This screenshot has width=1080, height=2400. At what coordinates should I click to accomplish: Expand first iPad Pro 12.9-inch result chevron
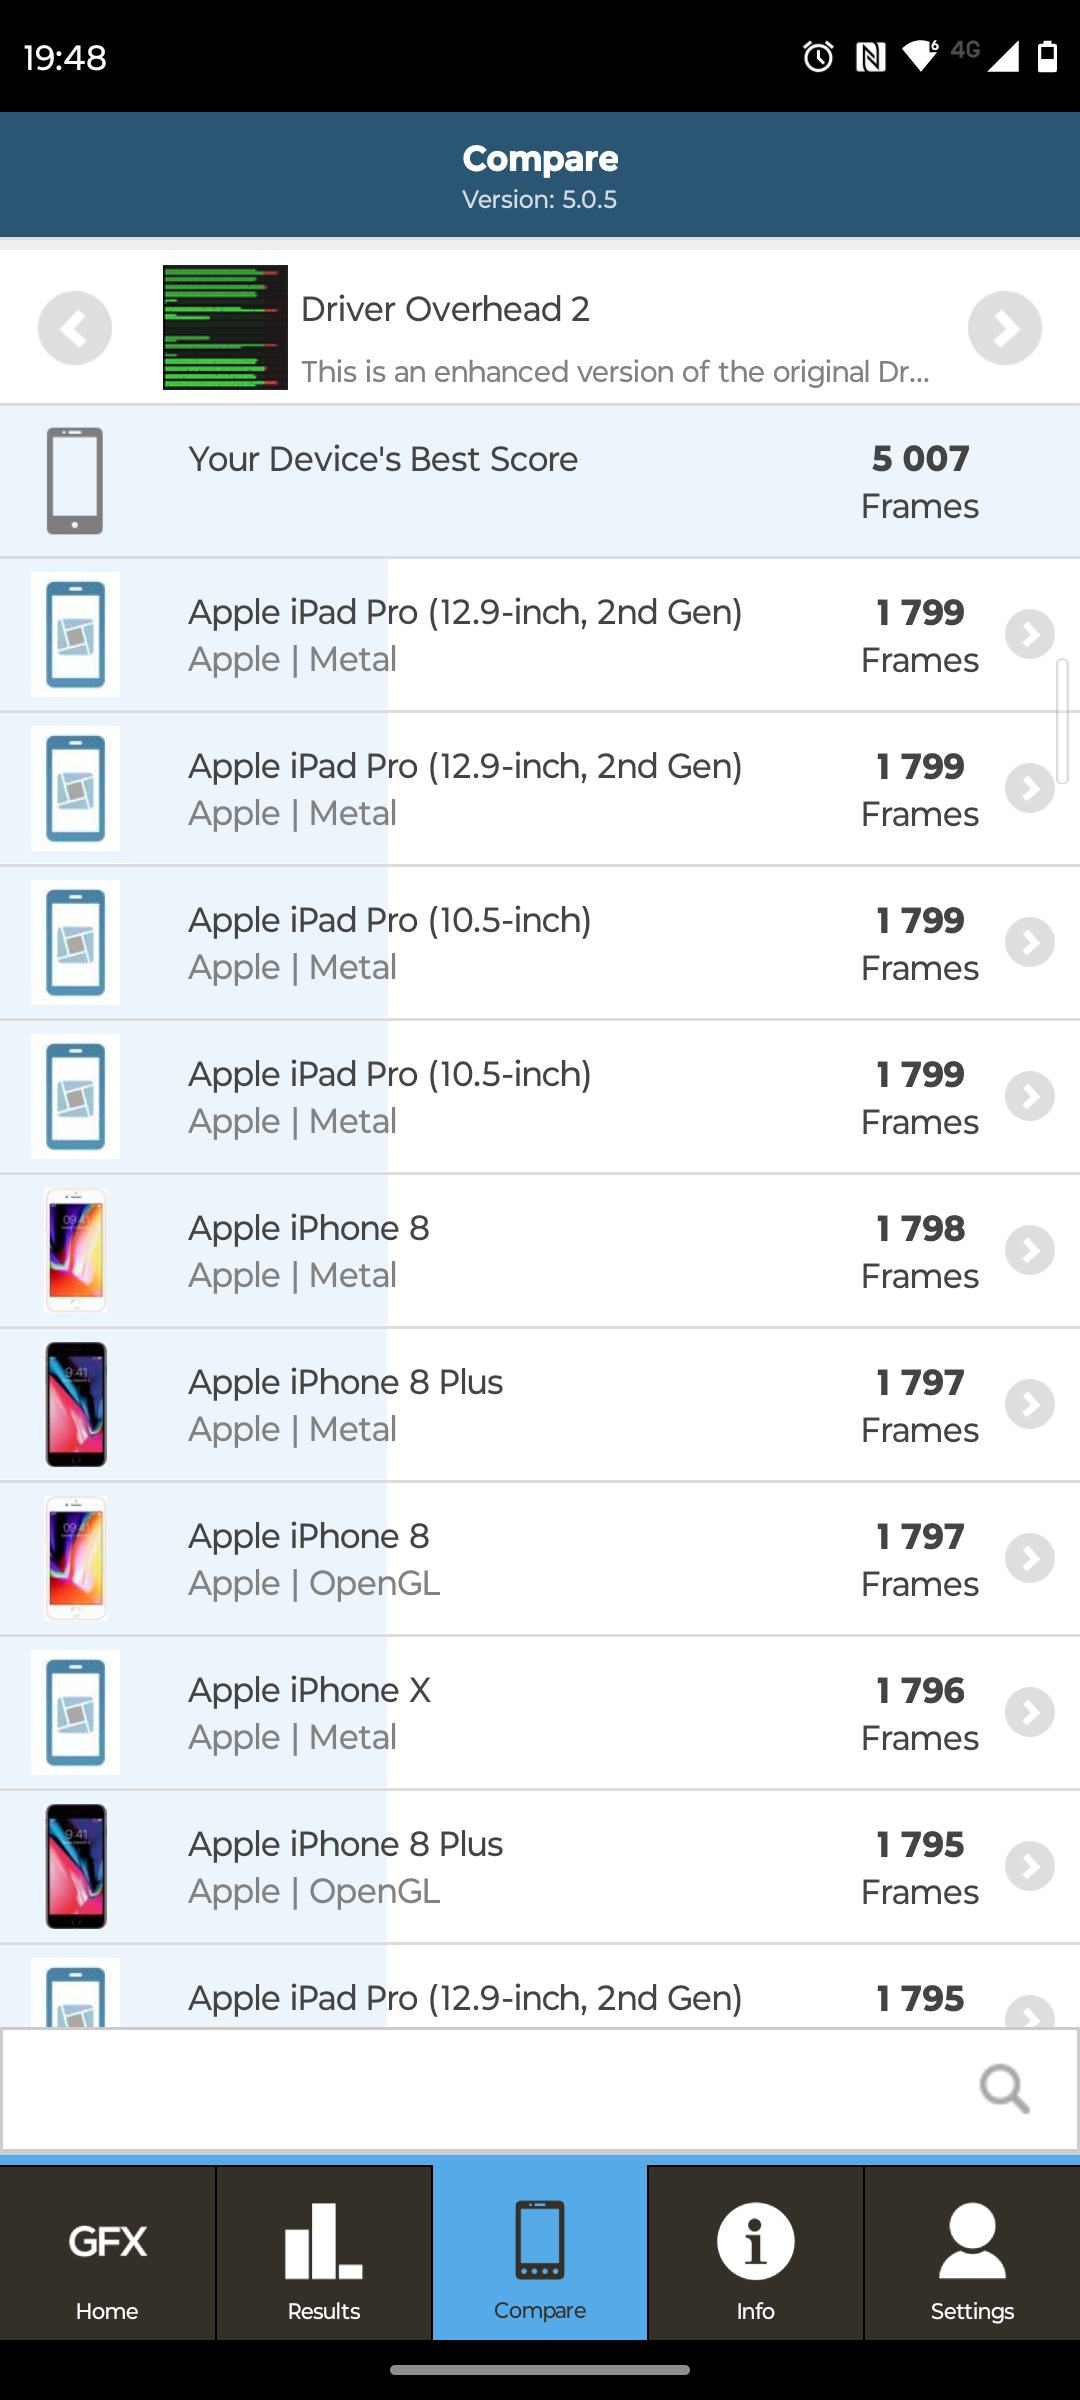[x=1030, y=635]
